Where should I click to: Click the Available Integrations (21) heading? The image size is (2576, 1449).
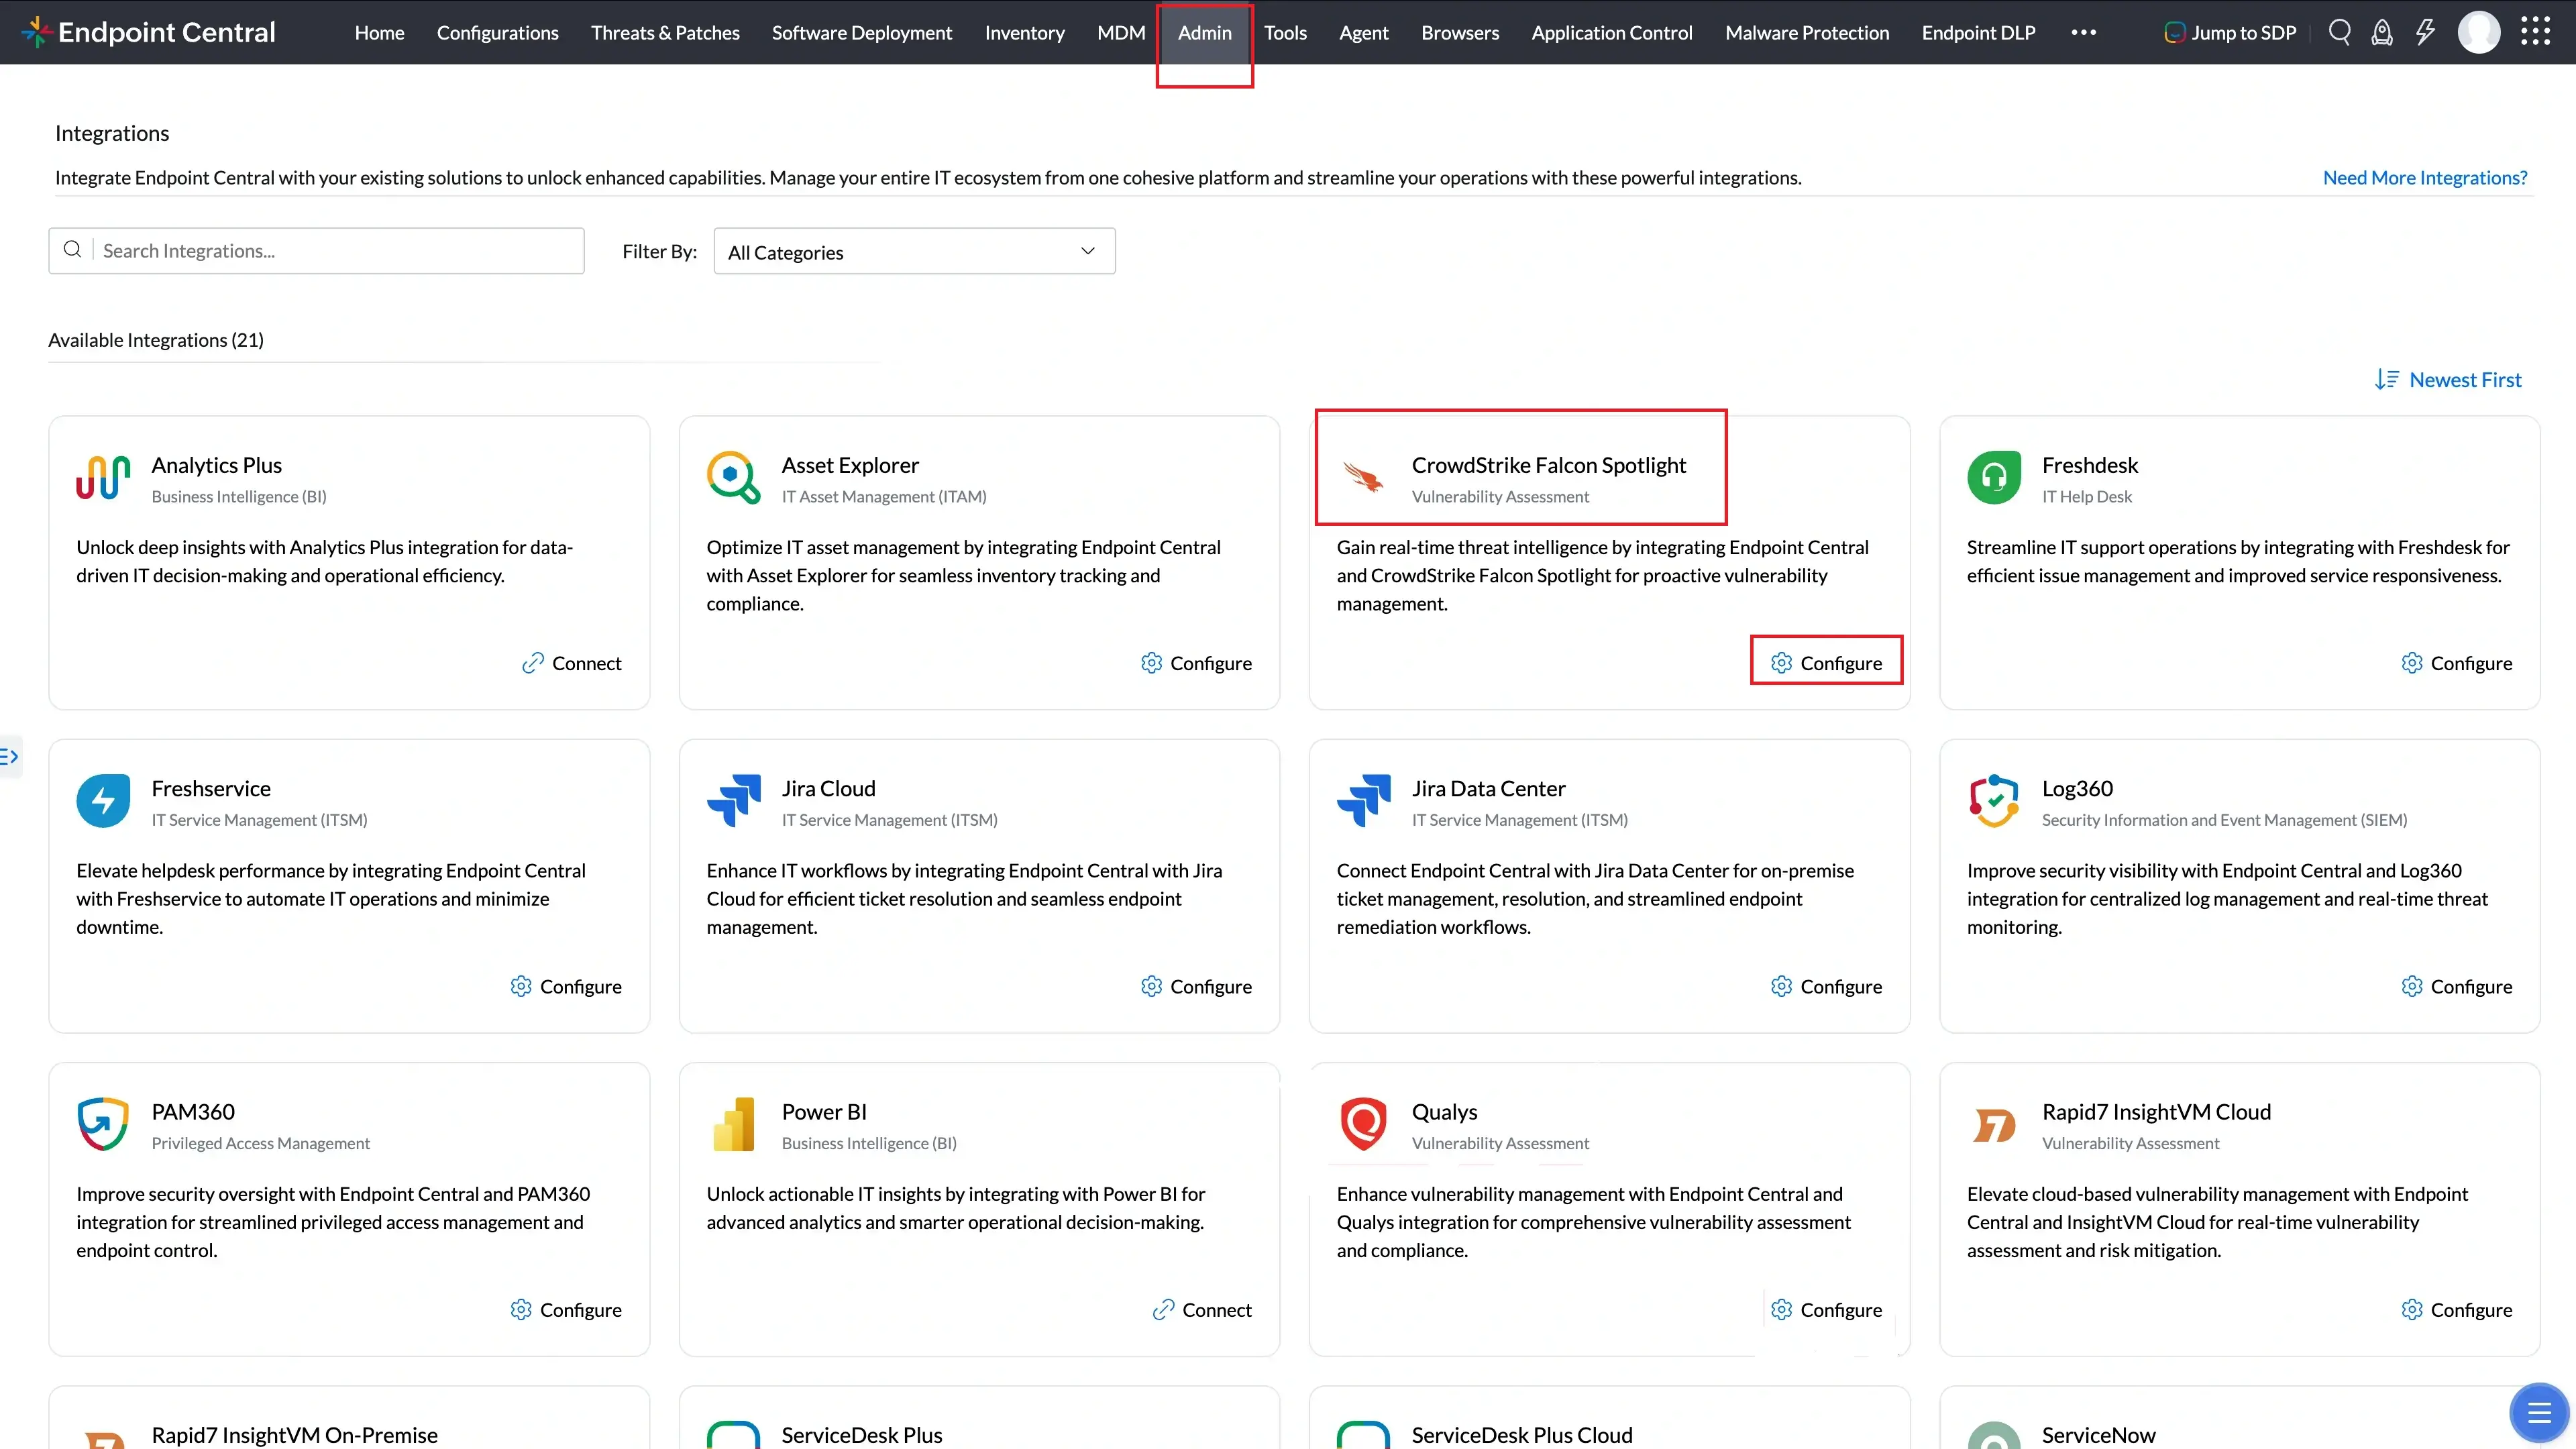[x=156, y=339]
